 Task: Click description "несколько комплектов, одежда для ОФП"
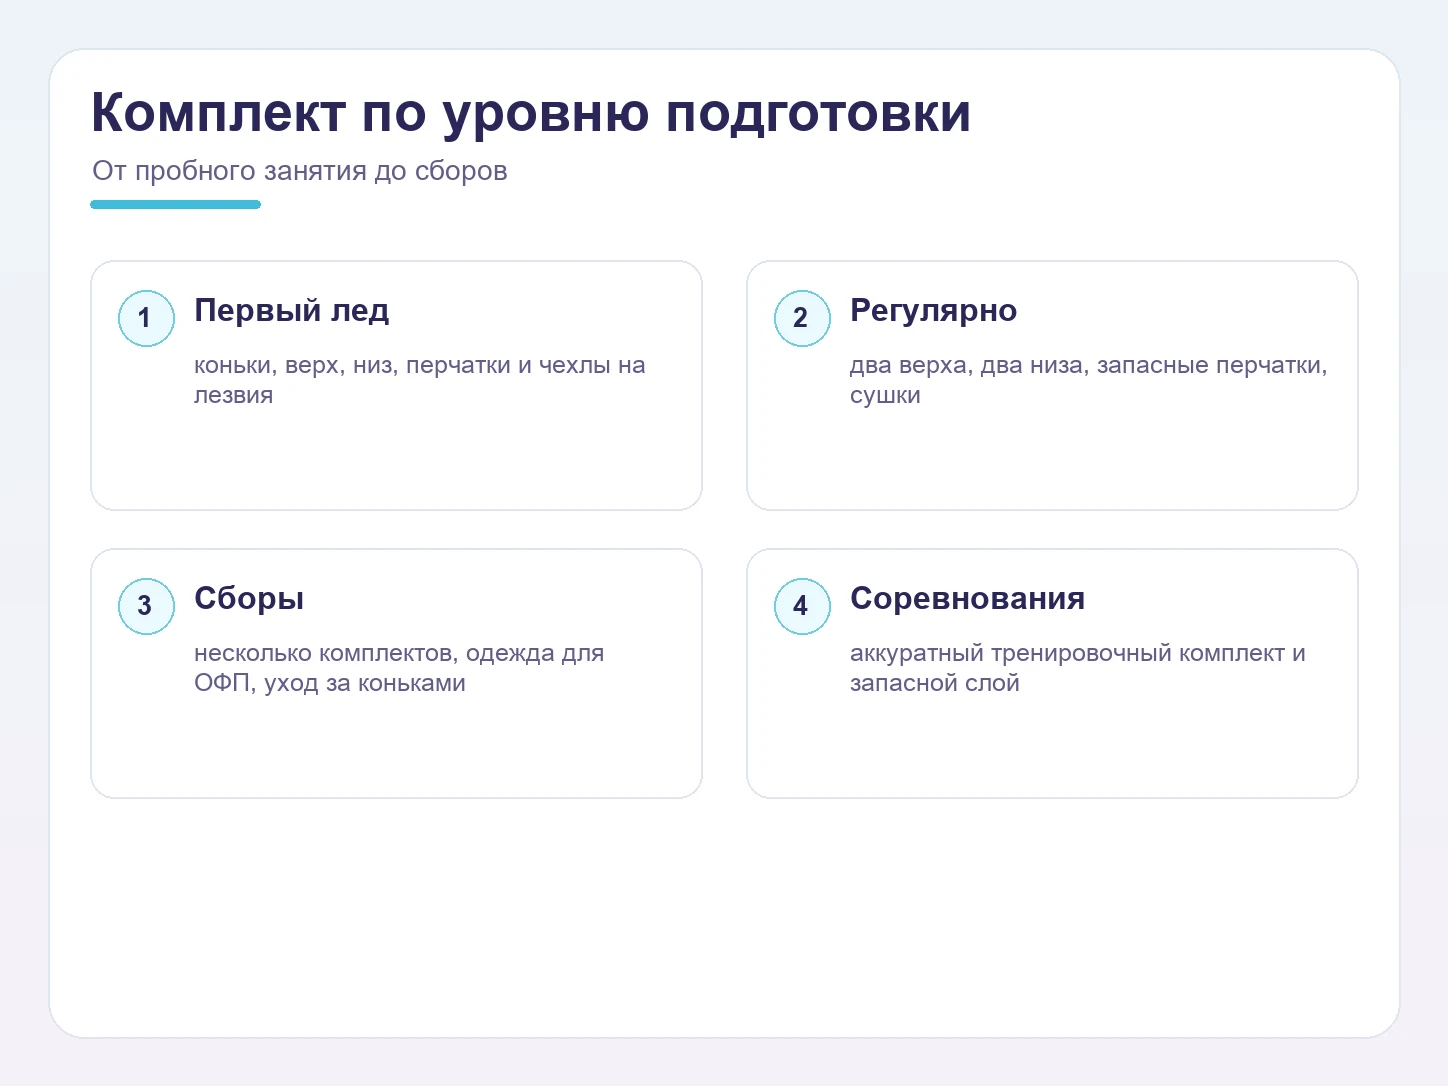[x=399, y=668]
